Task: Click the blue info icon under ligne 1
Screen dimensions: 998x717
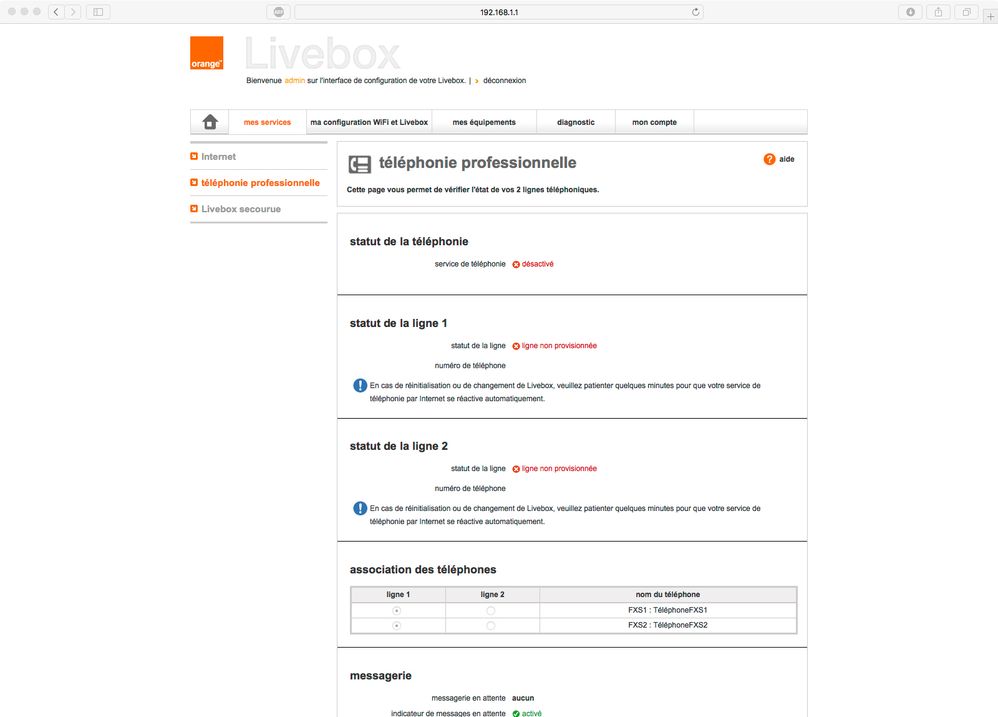Action: pyautogui.click(x=360, y=386)
